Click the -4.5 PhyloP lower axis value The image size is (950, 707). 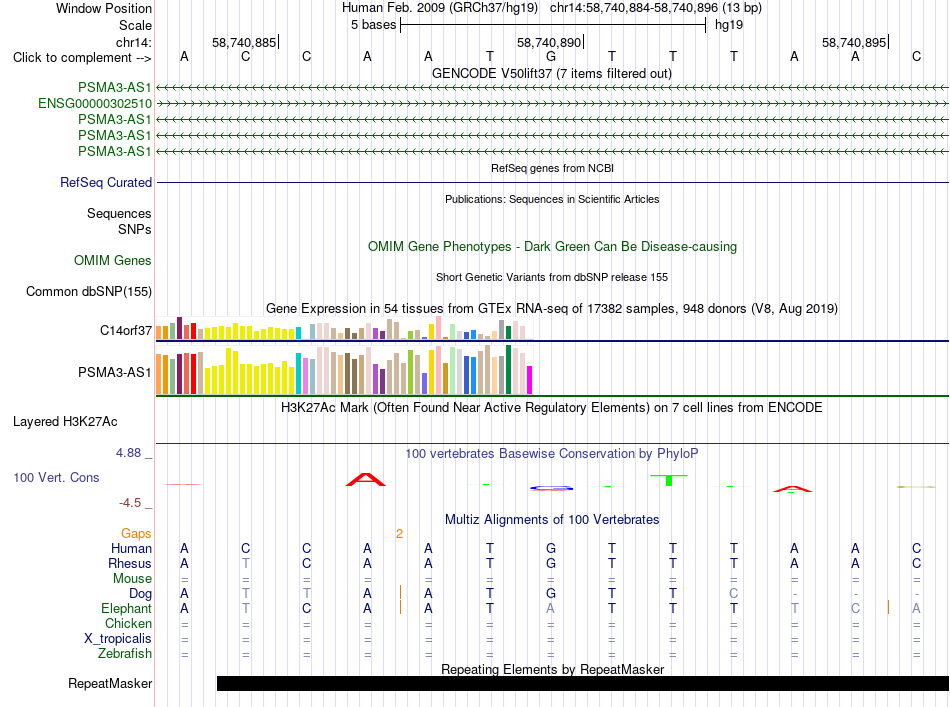coord(130,503)
